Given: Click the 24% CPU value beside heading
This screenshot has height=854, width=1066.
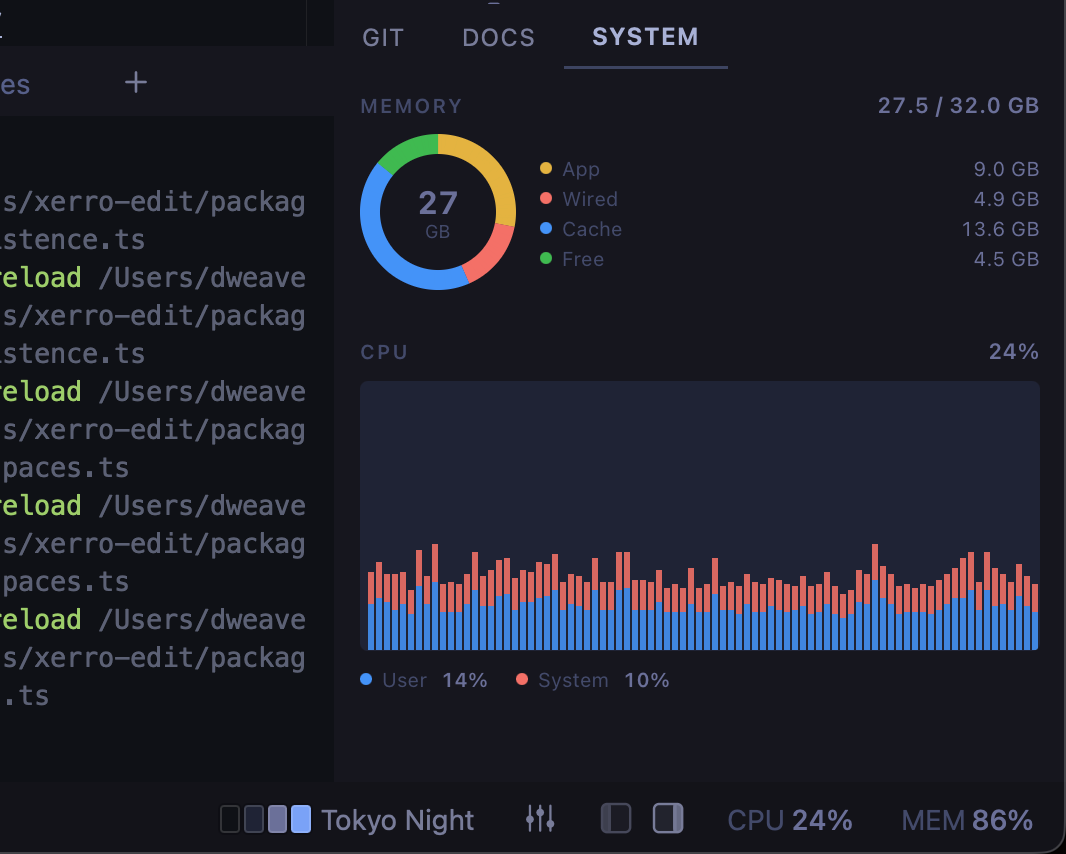Looking at the screenshot, I should click(x=1013, y=352).
